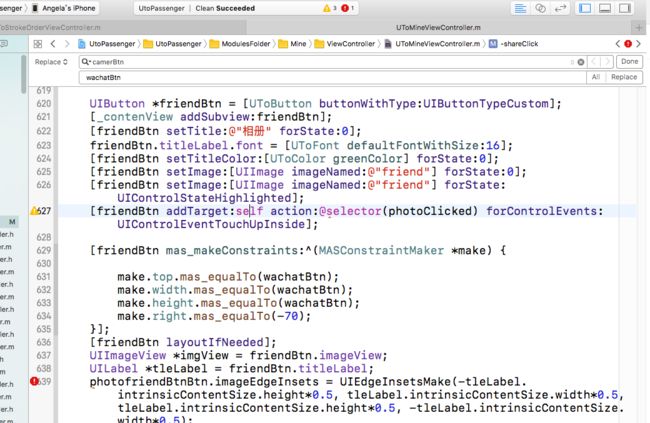
Task: Clear the search field text
Action: click(x=581, y=62)
